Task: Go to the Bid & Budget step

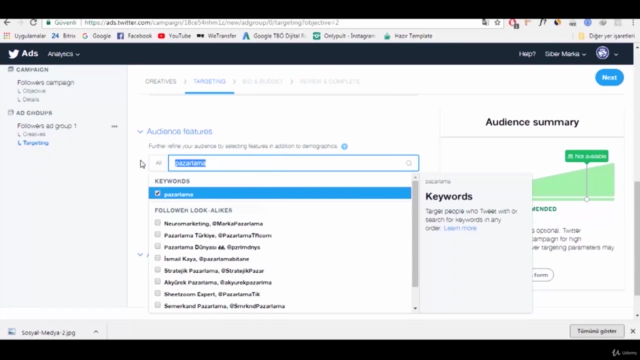Action: [262, 82]
